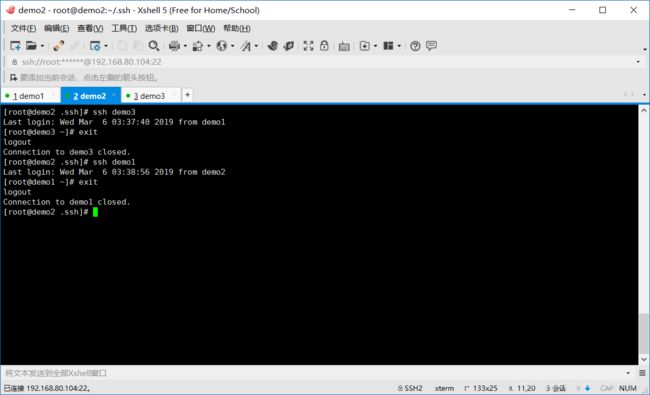
Task: Click the xterm terminal type status
Action: (444, 388)
